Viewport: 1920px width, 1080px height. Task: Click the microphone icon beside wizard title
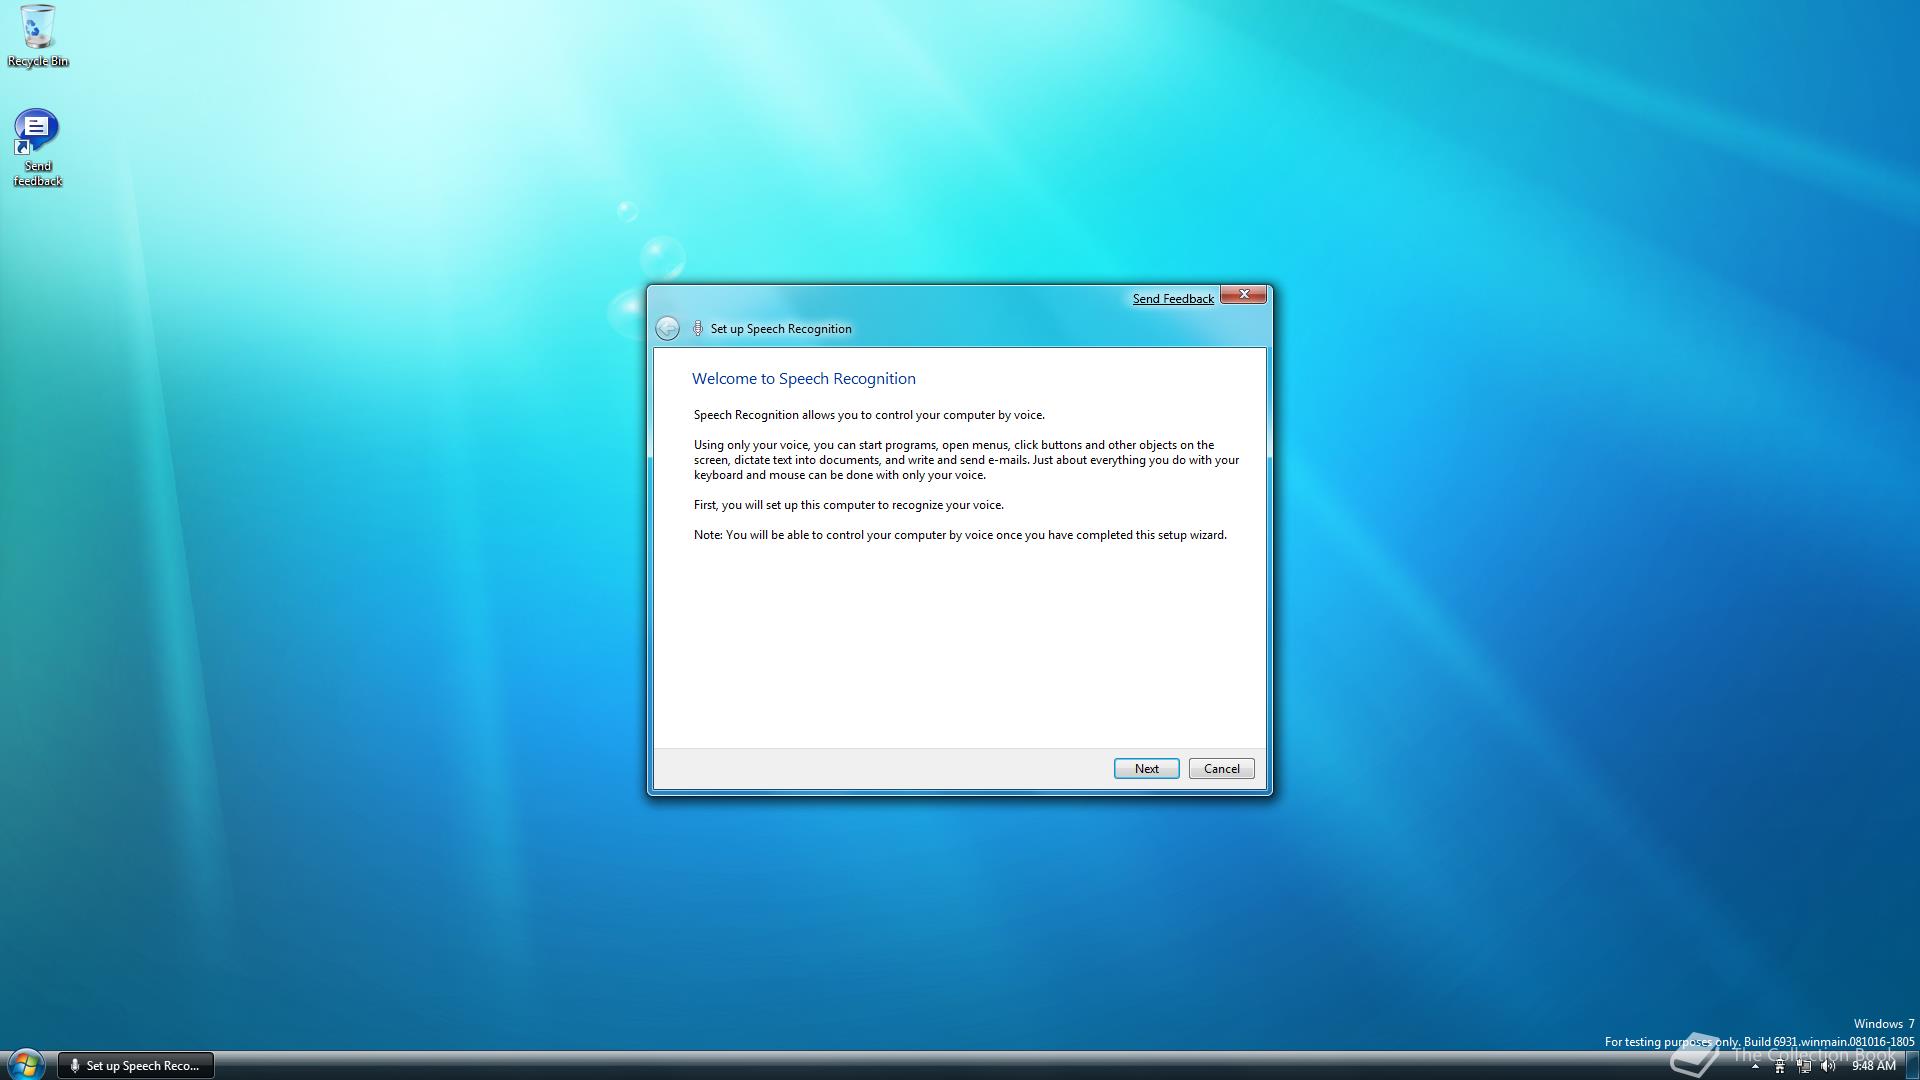click(698, 328)
